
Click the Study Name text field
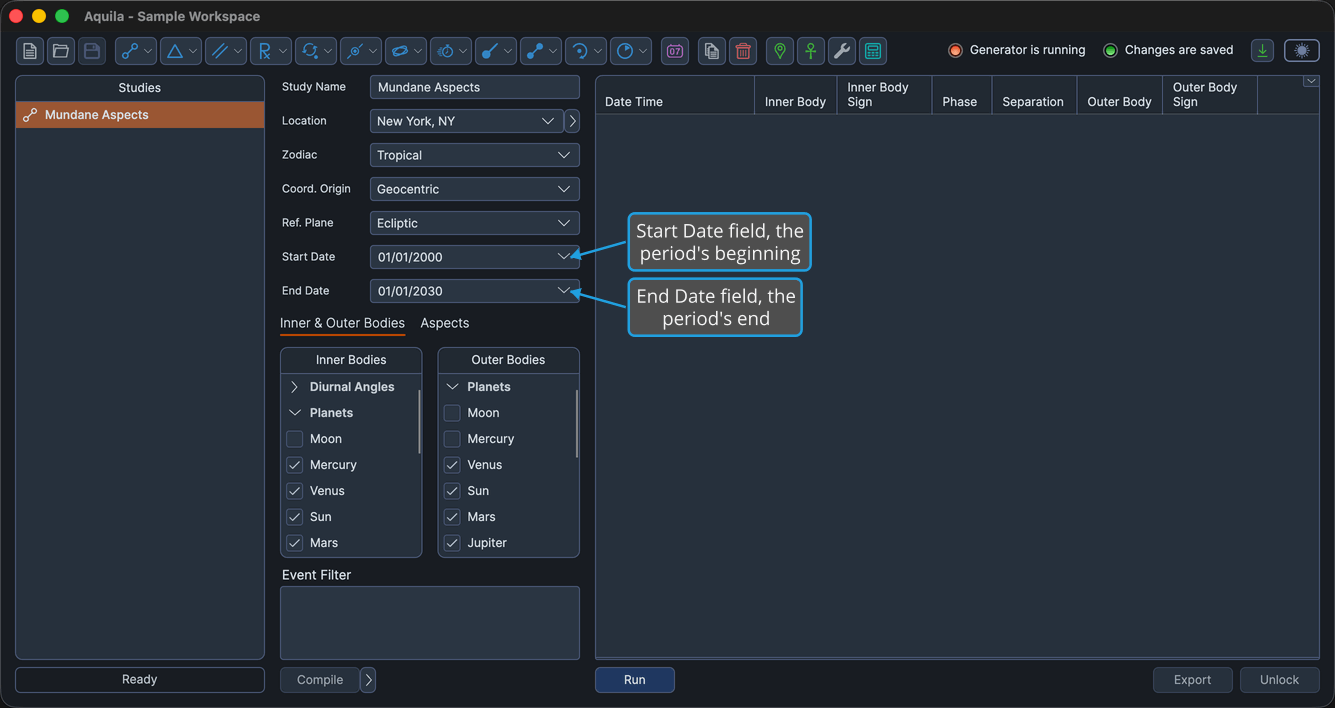click(x=474, y=87)
